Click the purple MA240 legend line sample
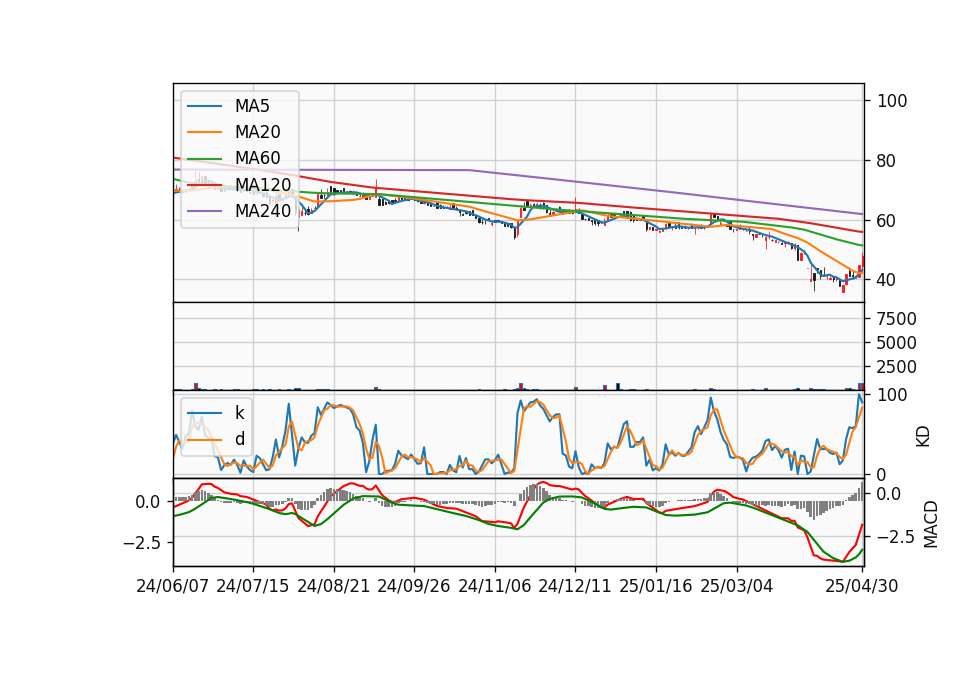The height and width of the screenshot is (690, 960). 204,211
